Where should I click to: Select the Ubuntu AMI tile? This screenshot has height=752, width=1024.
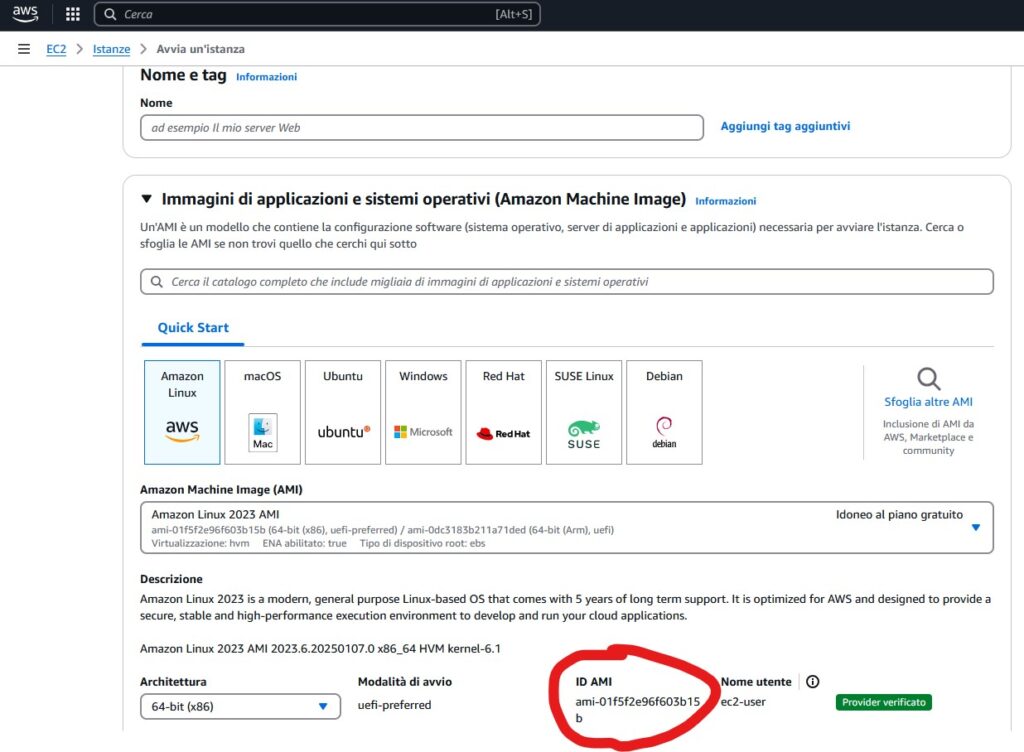343,412
